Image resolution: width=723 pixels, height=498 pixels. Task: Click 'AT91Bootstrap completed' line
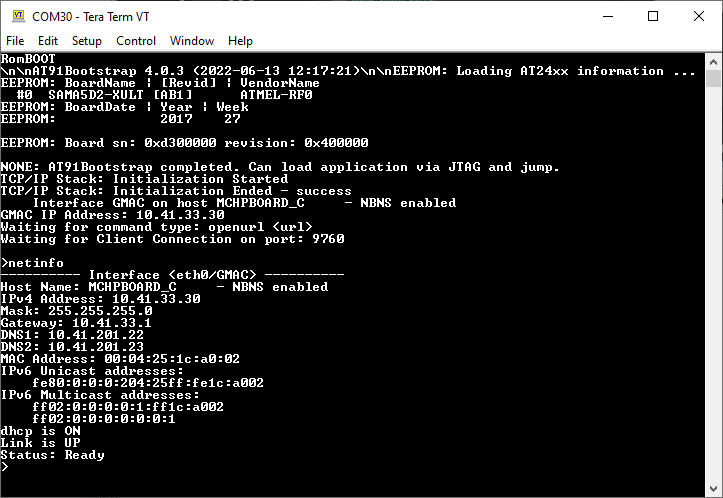point(280,167)
